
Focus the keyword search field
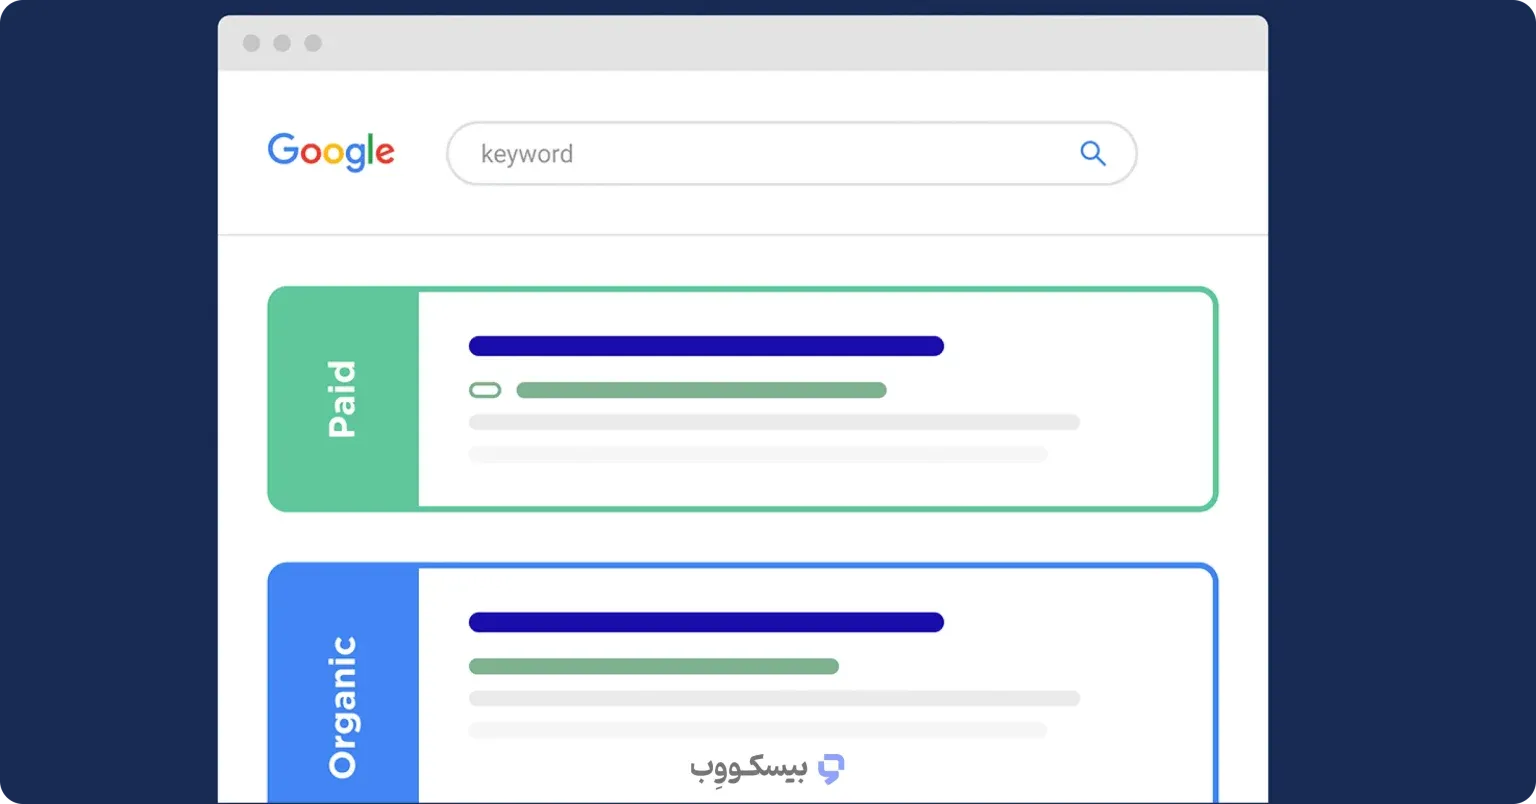tap(791, 153)
